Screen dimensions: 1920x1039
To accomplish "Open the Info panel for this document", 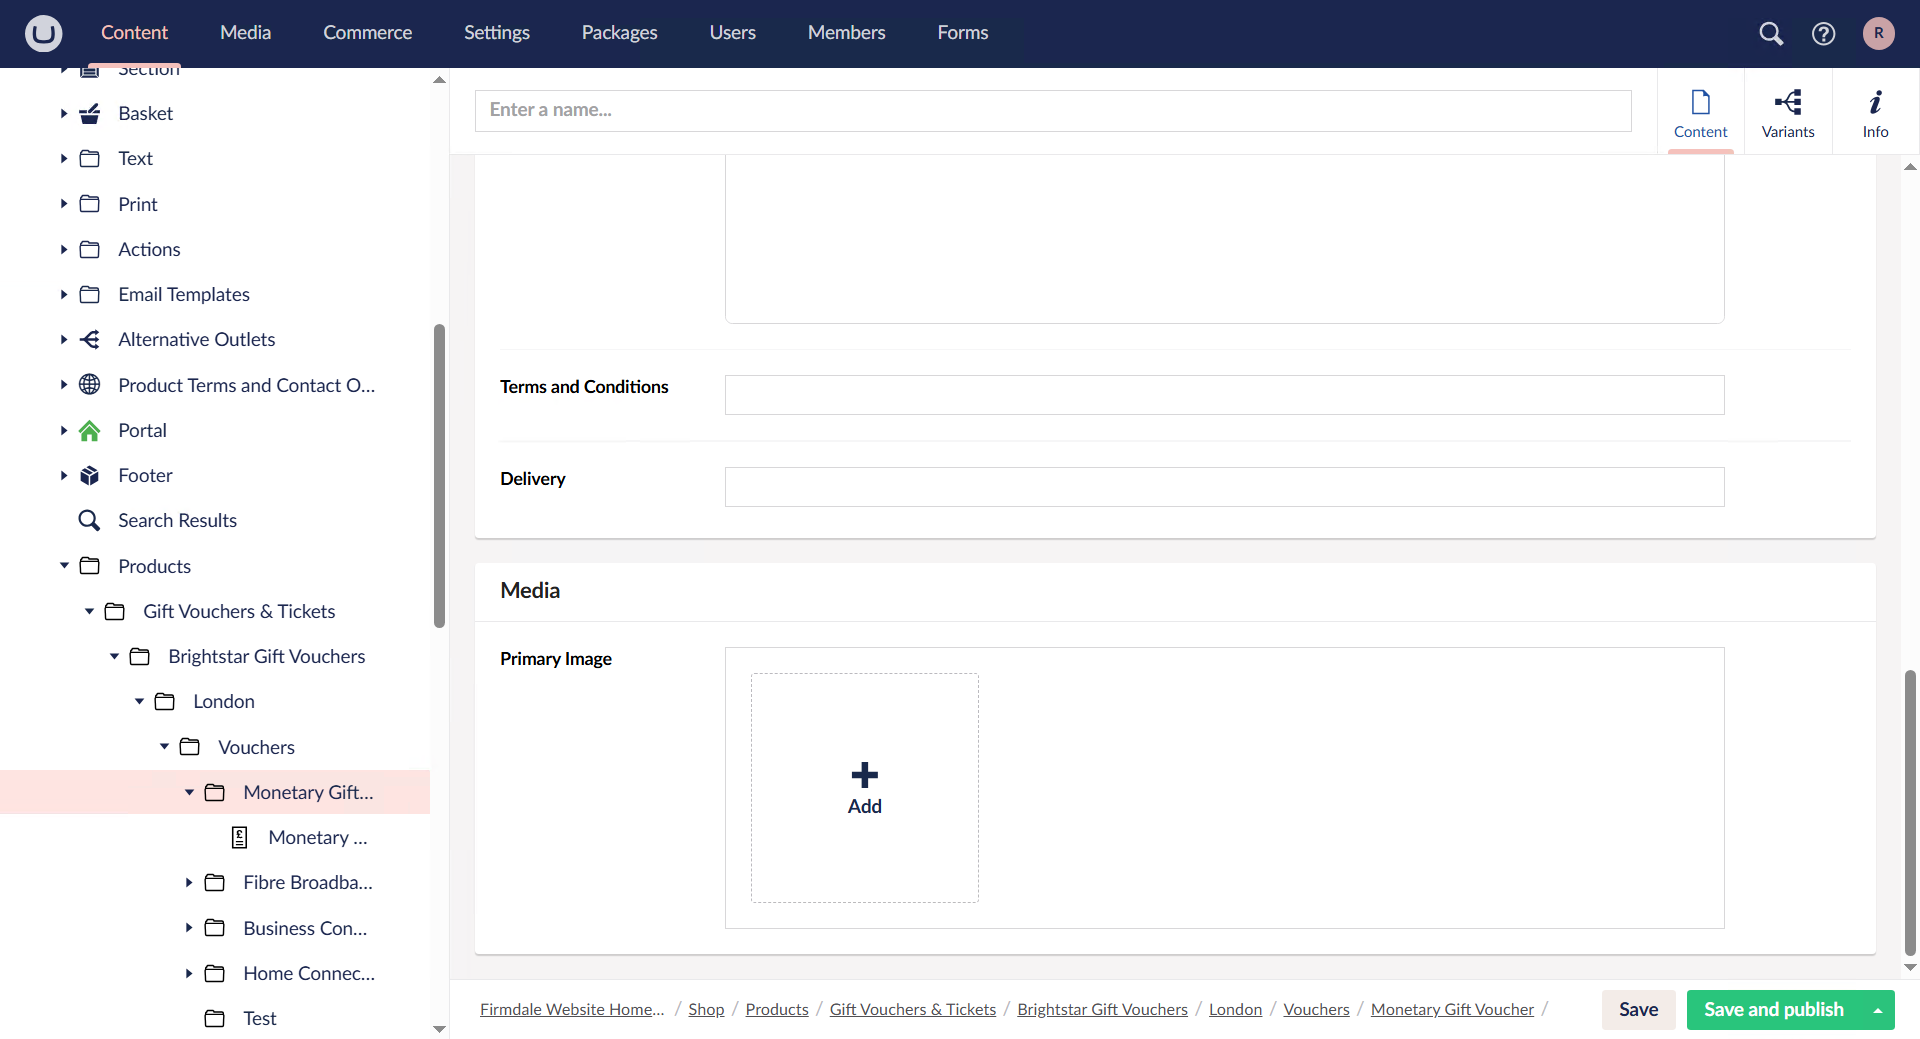I will pos(1875,111).
